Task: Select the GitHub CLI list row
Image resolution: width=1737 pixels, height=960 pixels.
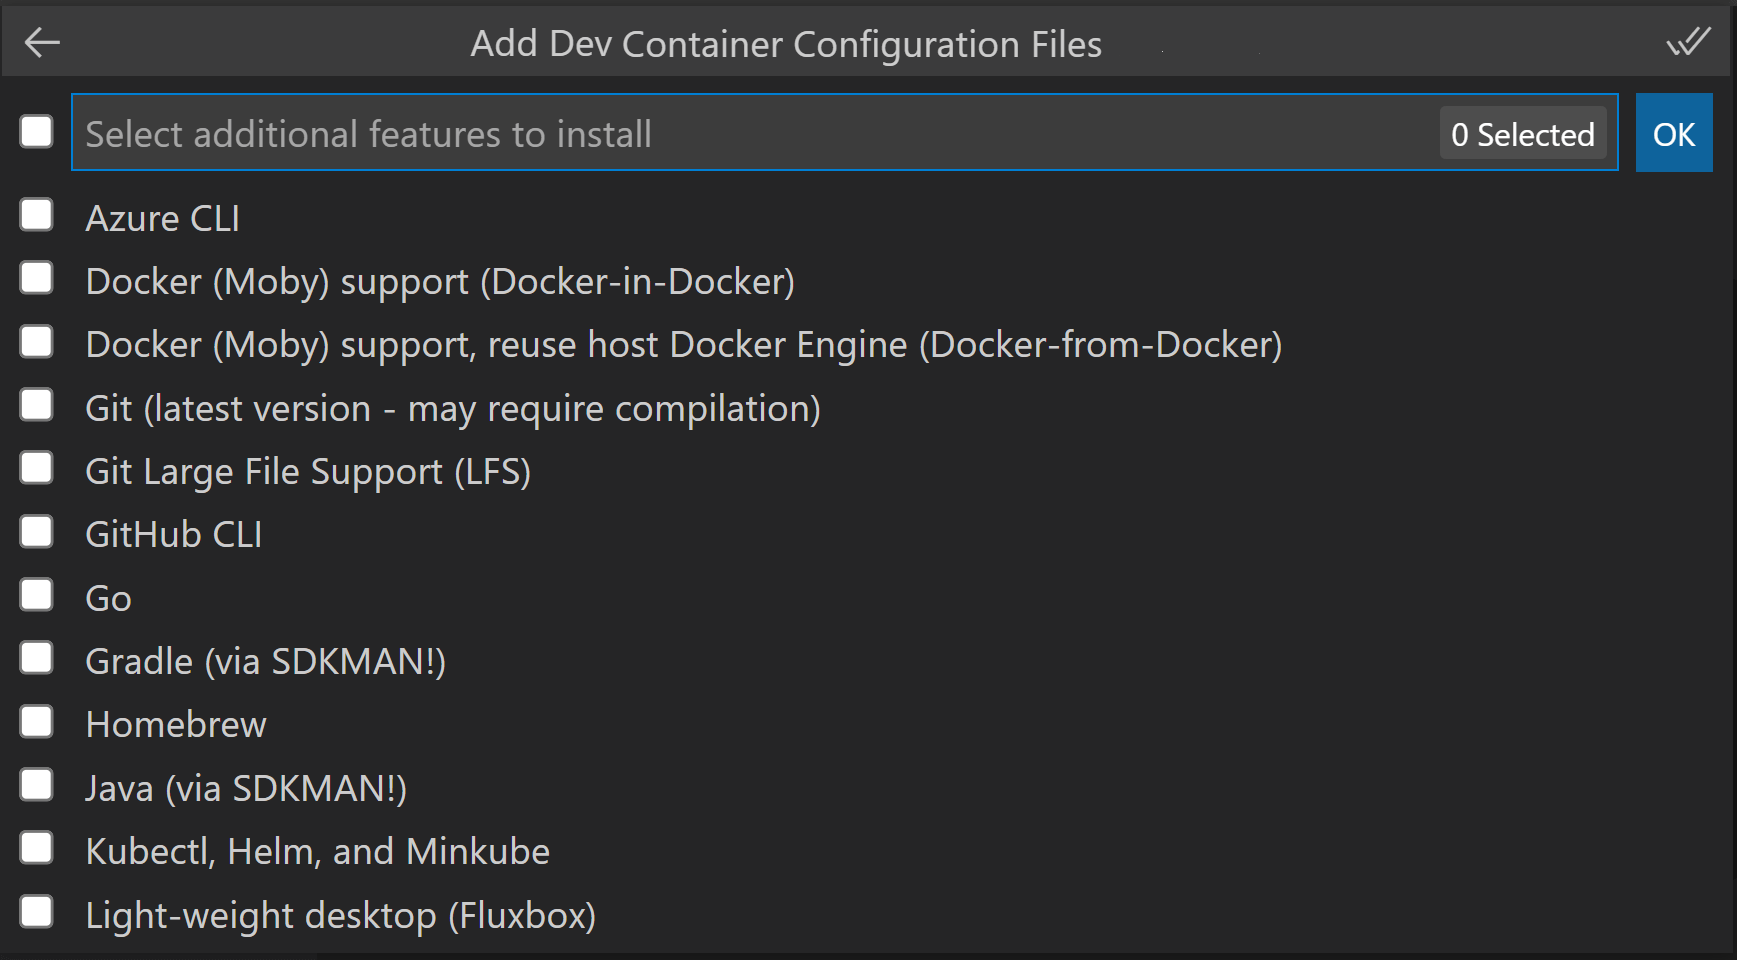Action: tap(173, 534)
